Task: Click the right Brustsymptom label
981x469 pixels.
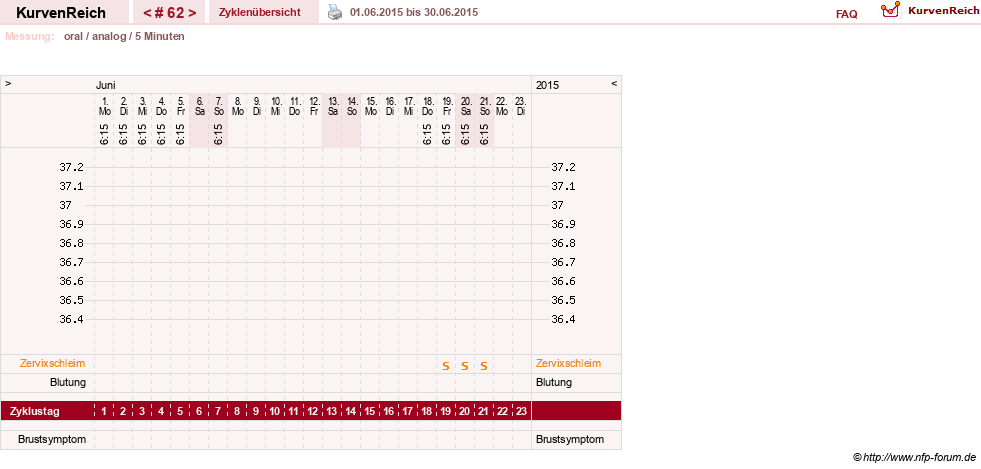Action: point(570,439)
